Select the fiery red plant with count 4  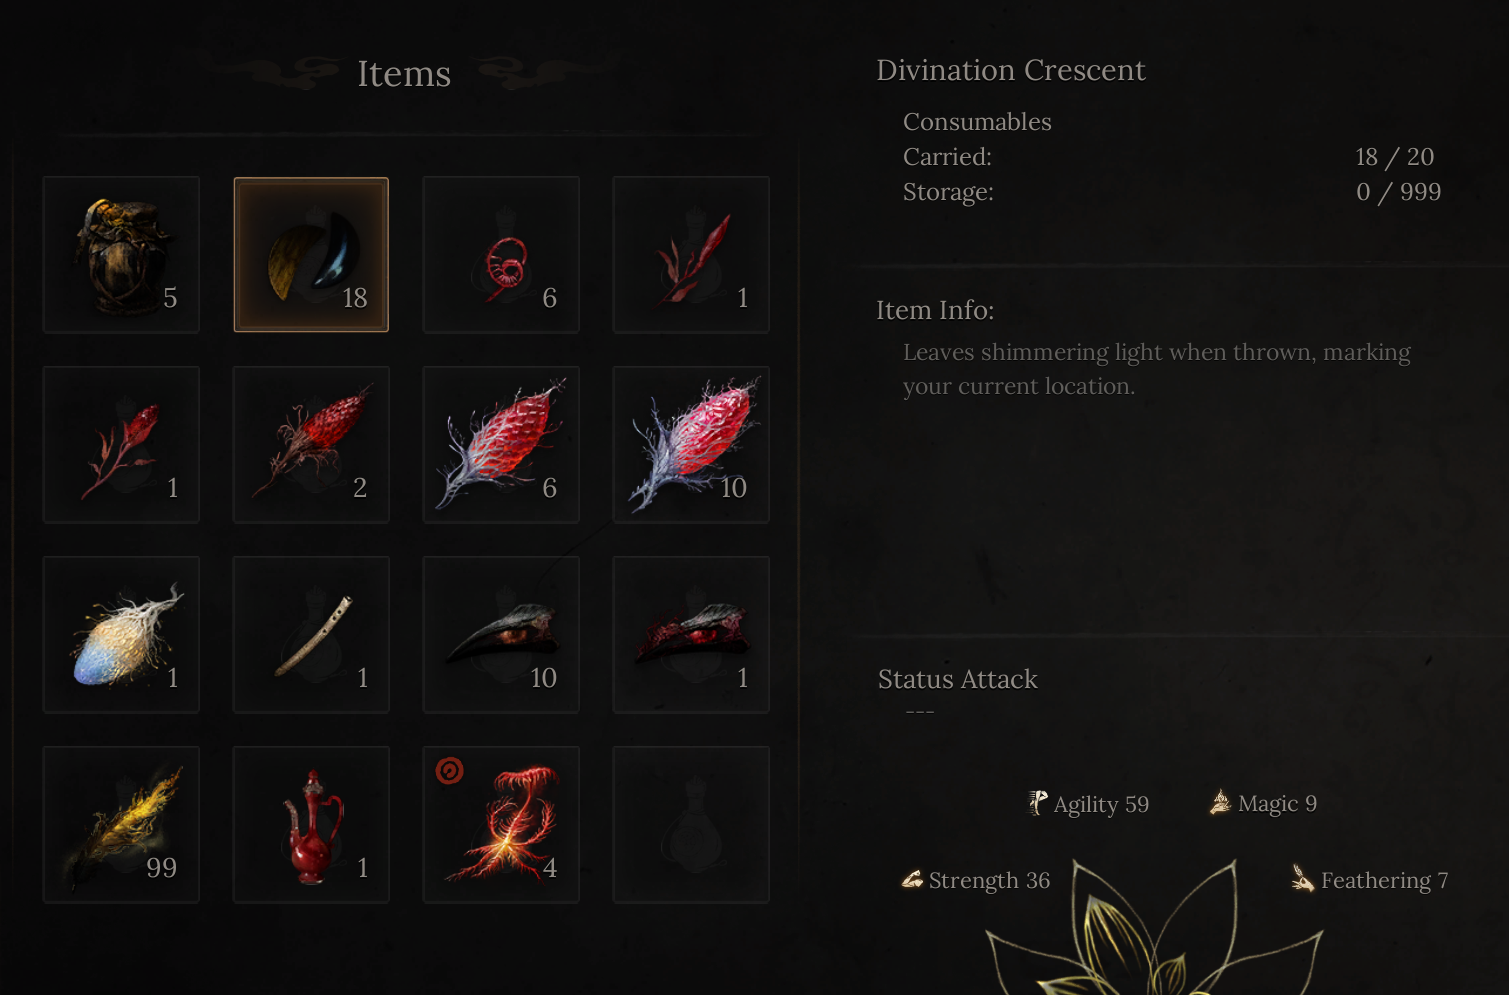point(501,825)
